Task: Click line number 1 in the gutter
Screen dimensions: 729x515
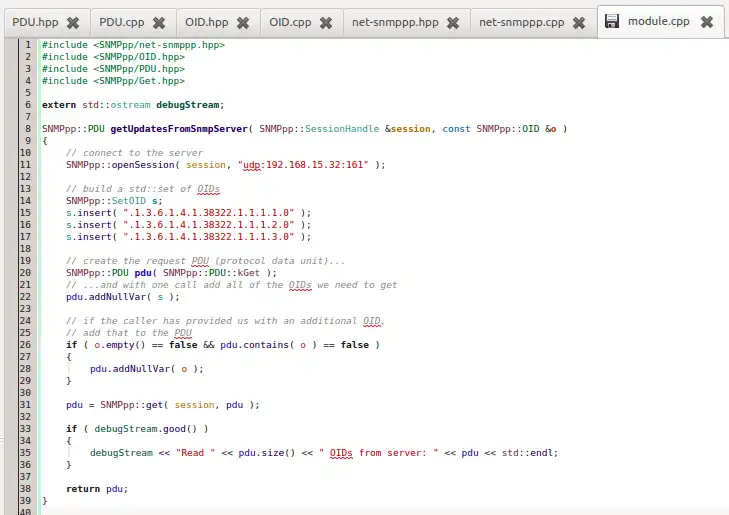Action: tap(28, 45)
